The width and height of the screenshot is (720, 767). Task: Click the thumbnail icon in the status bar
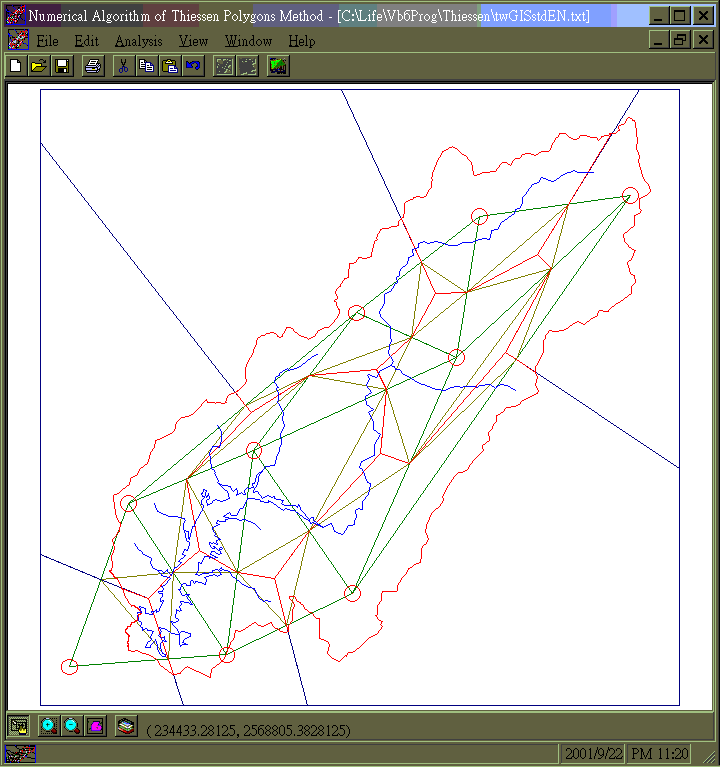click(20, 754)
